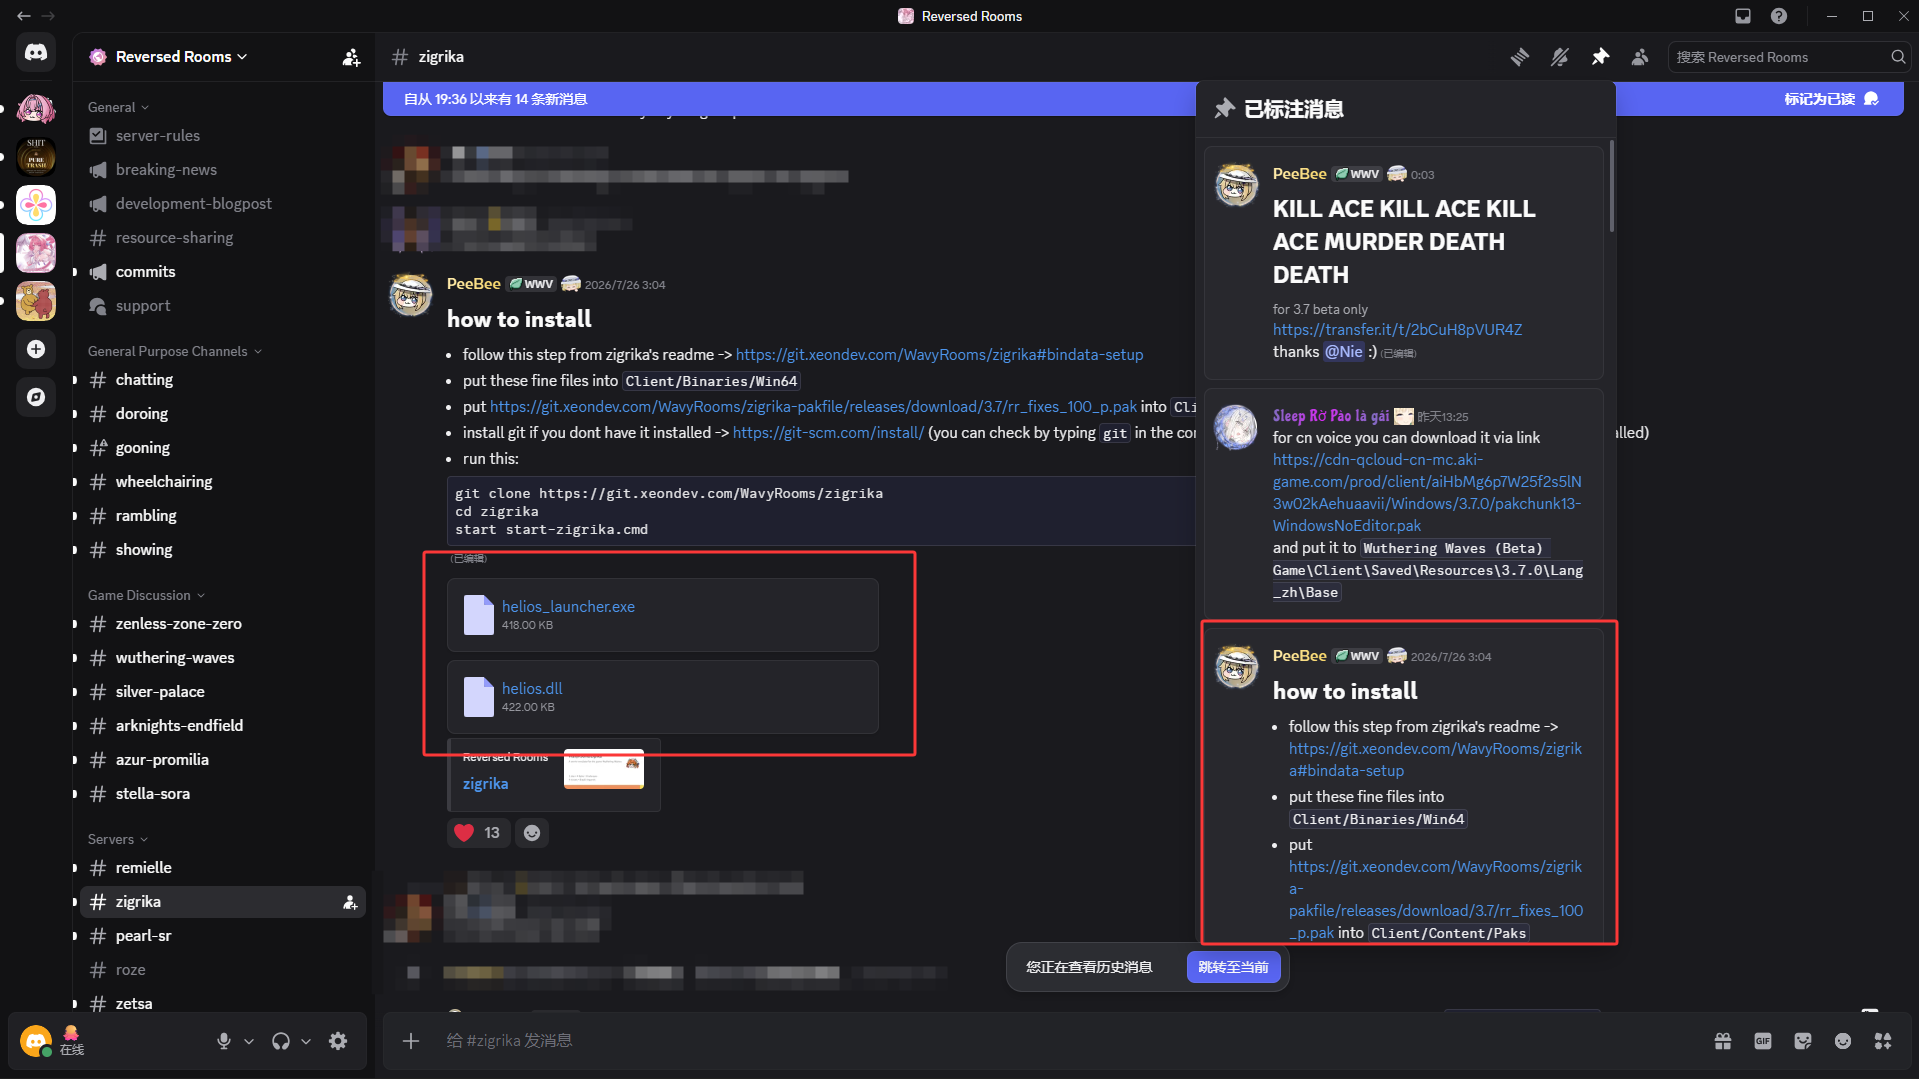Open the resource-sharing channel
This screenshot has height=1079, width=1919.
(223, 238)
